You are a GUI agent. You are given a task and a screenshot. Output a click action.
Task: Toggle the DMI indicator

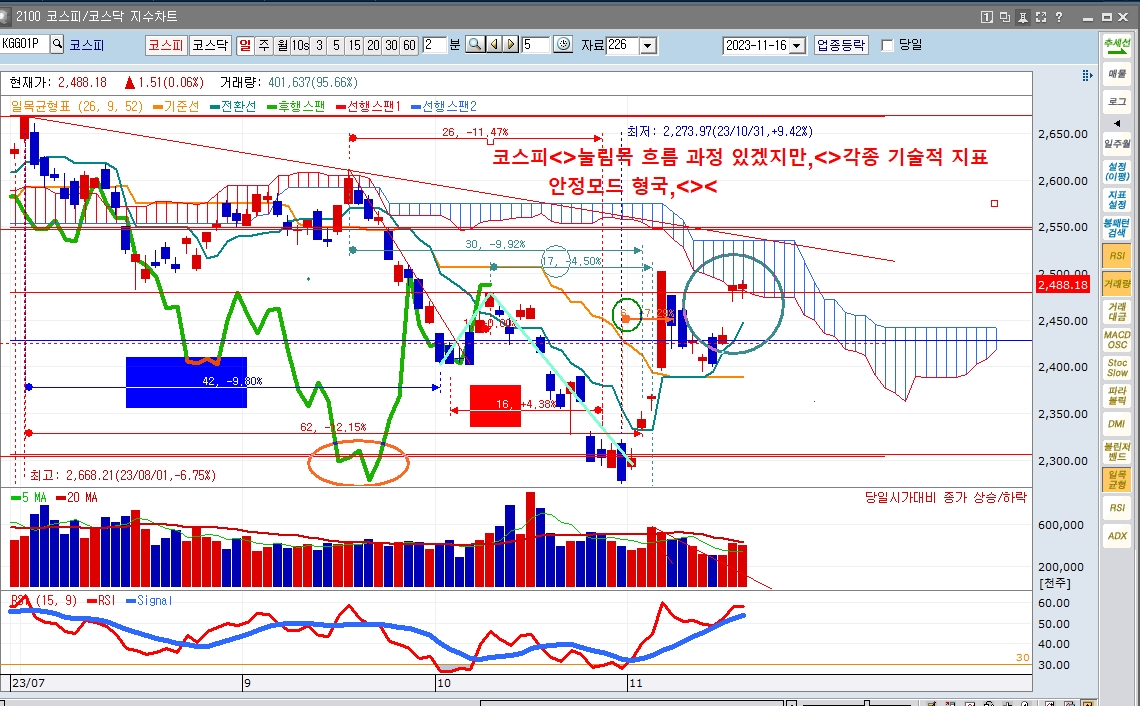pos(1117,423)
